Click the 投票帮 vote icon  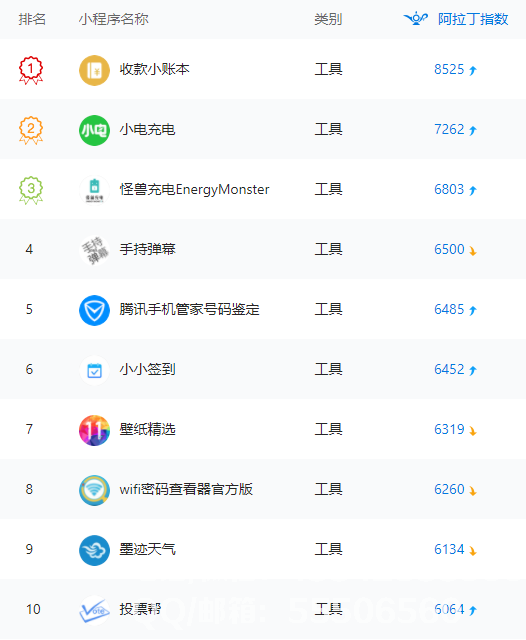point(94,610)
